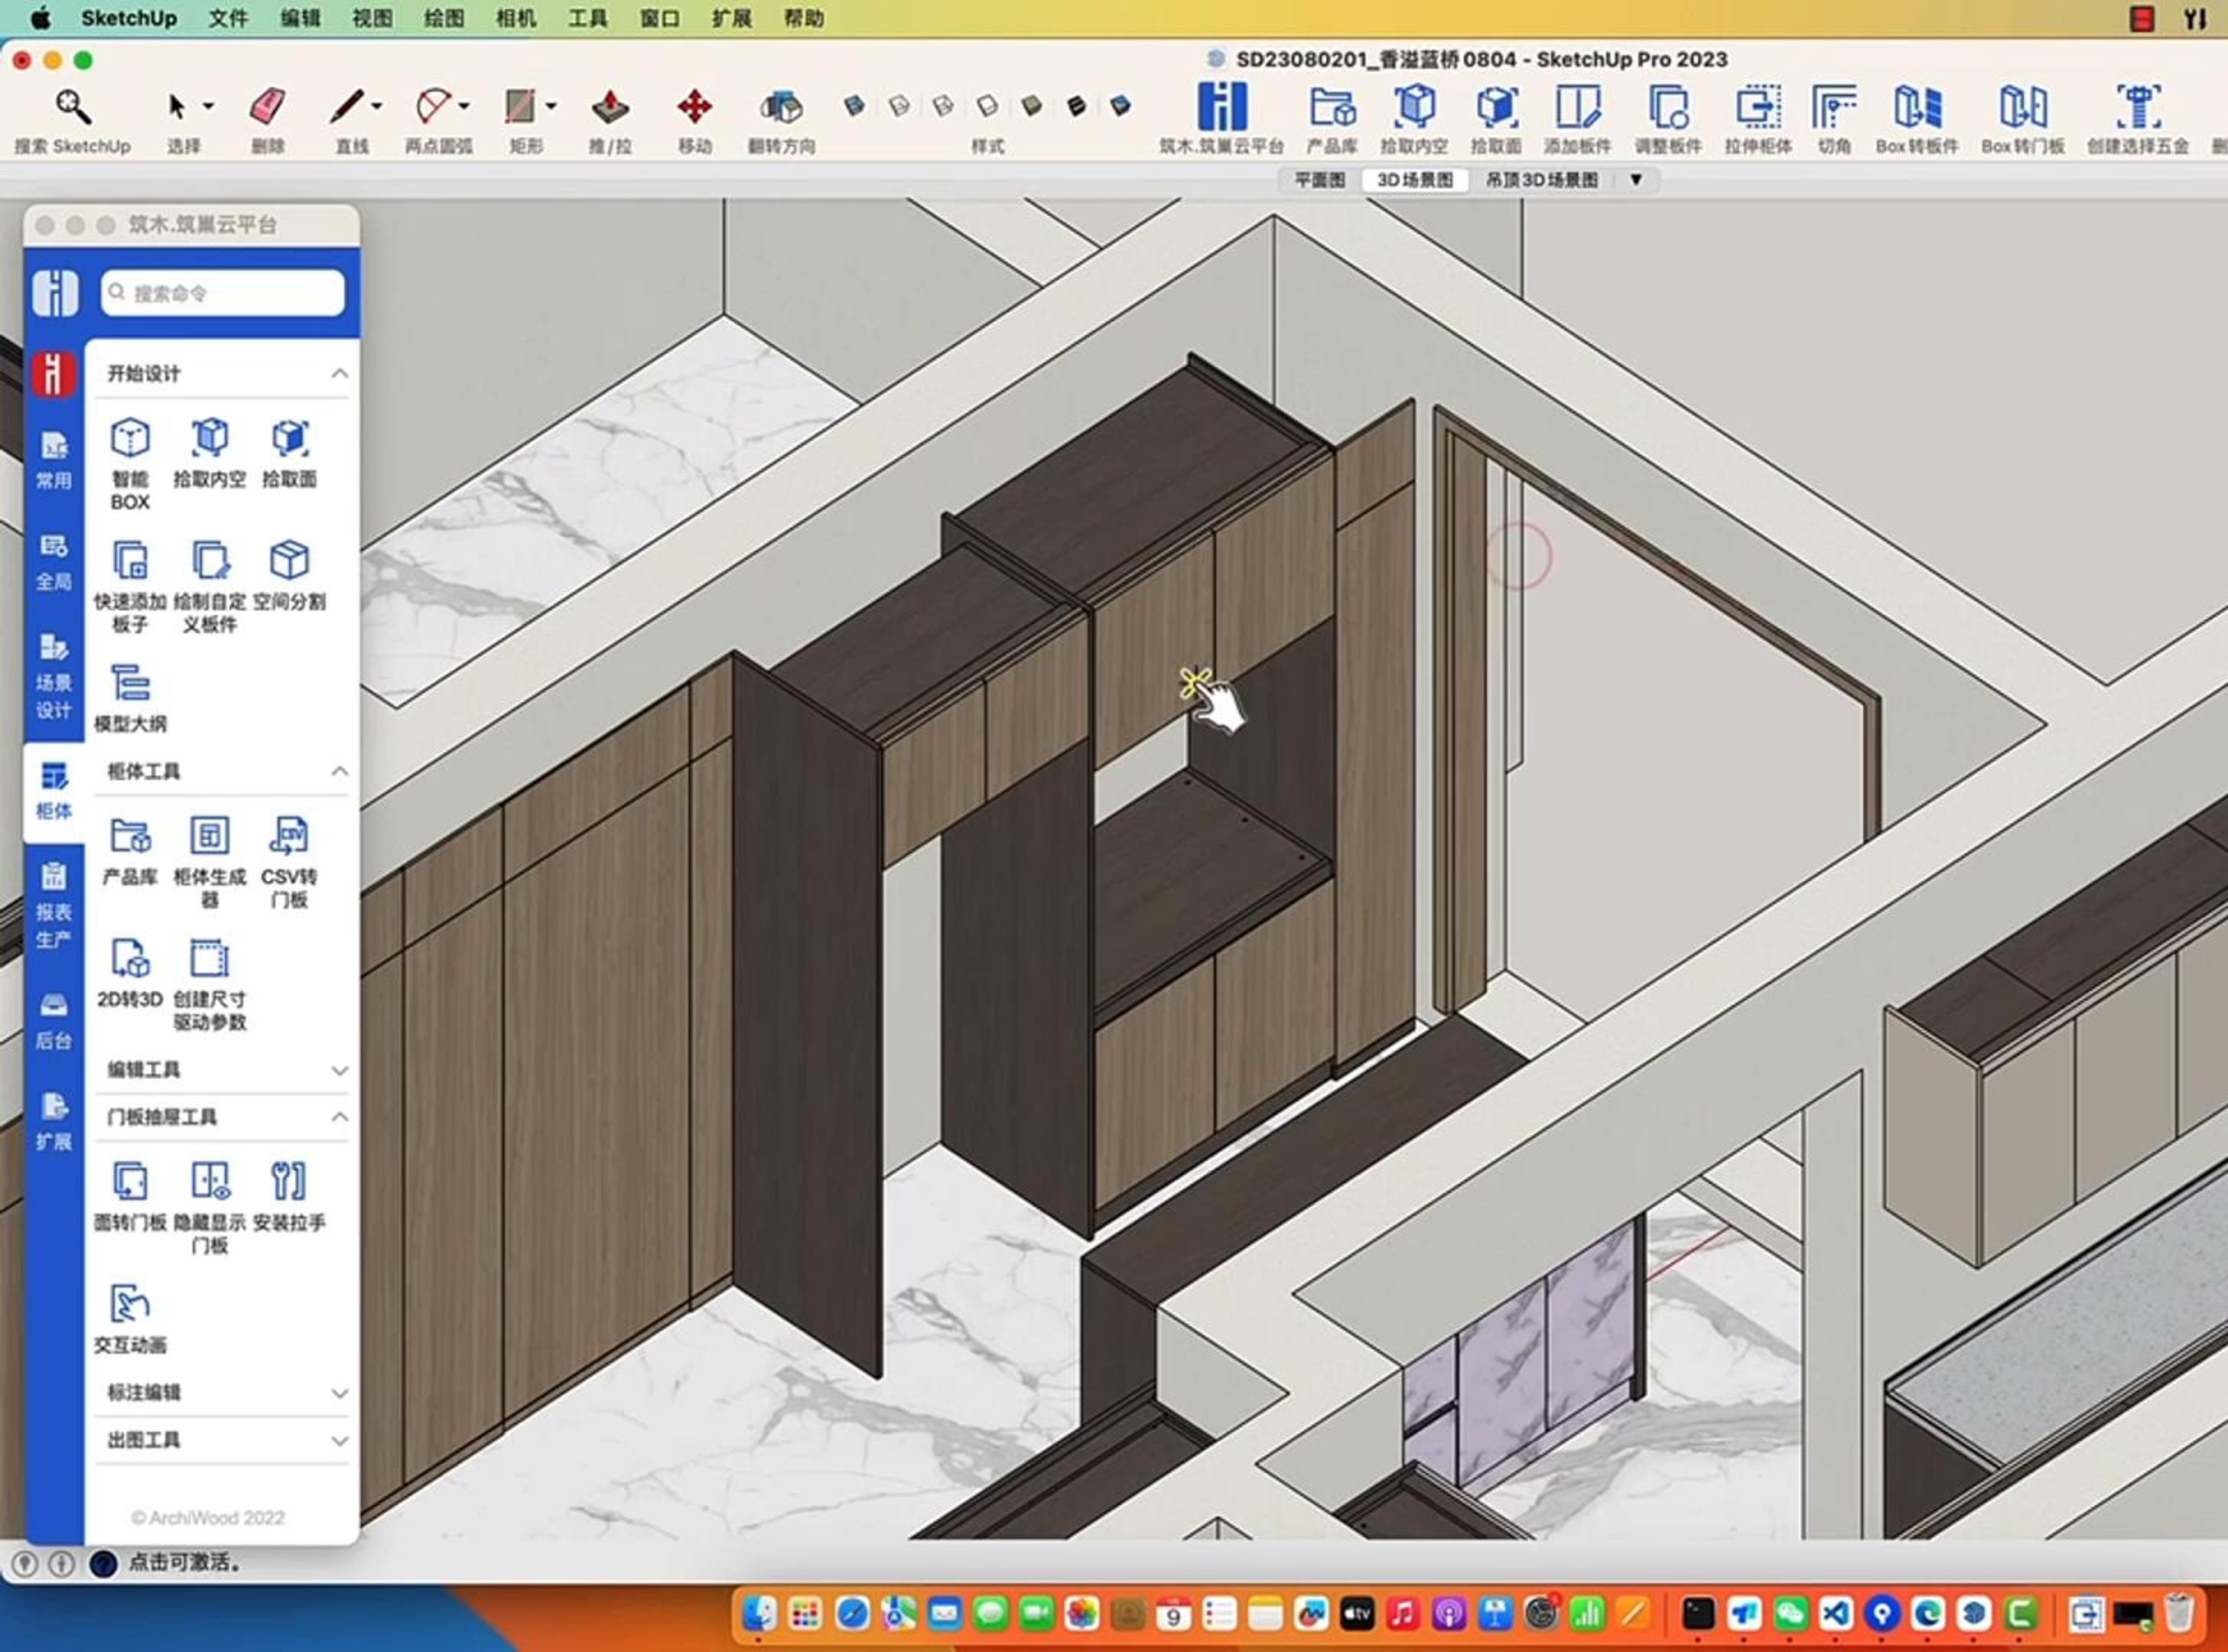Switch to the 3D场景图 scene tab
The image size is (2228, 1652).
[1414, 180]
